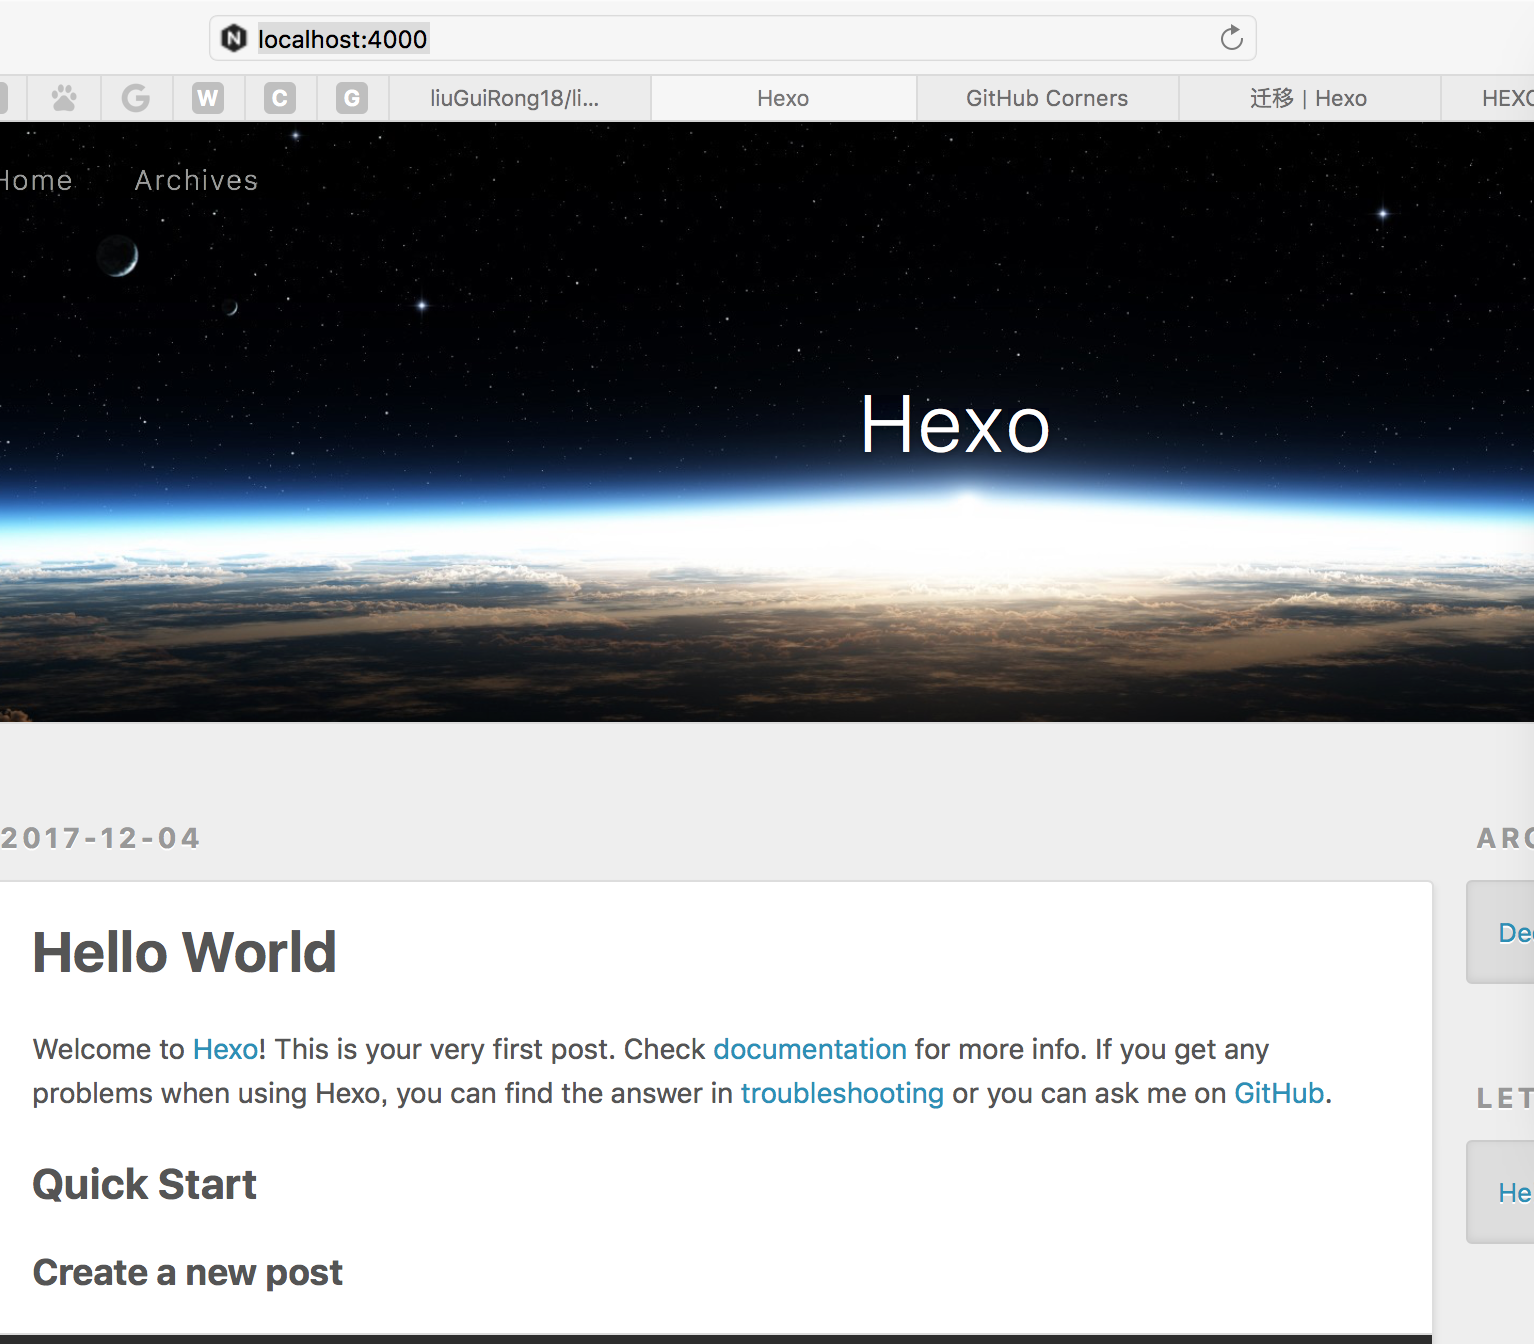
Task: Select the active Hexo tab
Action: point(783,98)
